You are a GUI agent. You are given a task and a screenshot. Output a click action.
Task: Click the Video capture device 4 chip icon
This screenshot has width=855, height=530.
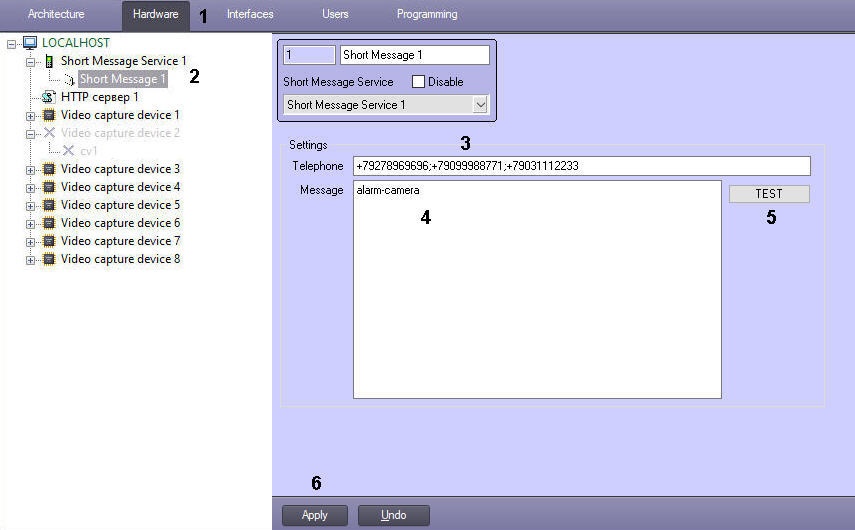(x=49, y=187)
